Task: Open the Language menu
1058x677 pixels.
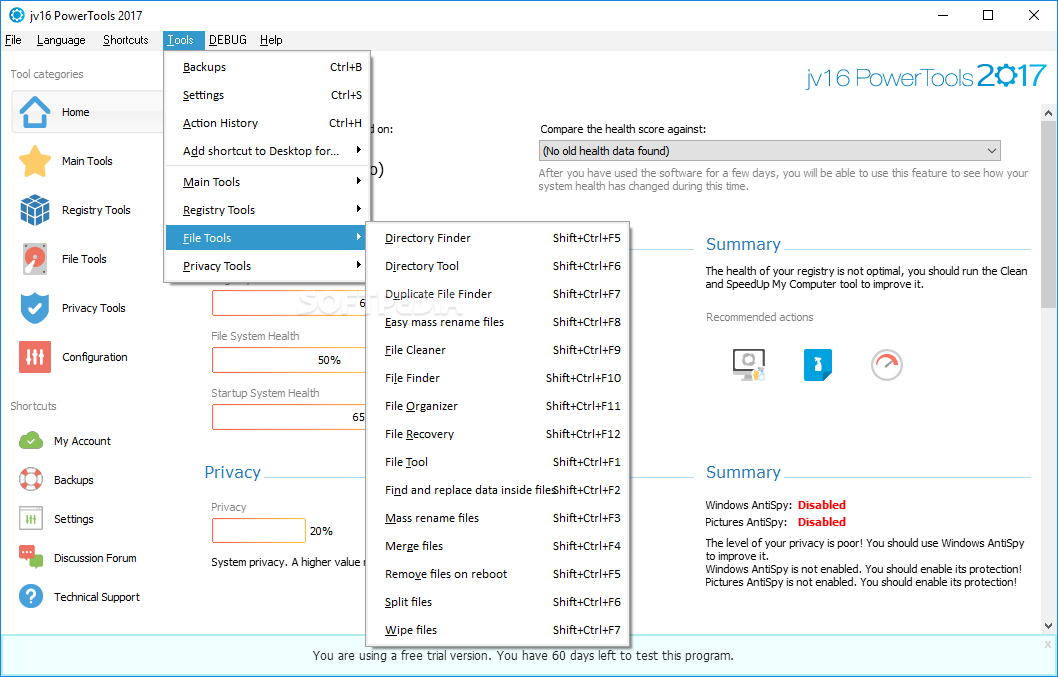Action: (x=61, y=40)
